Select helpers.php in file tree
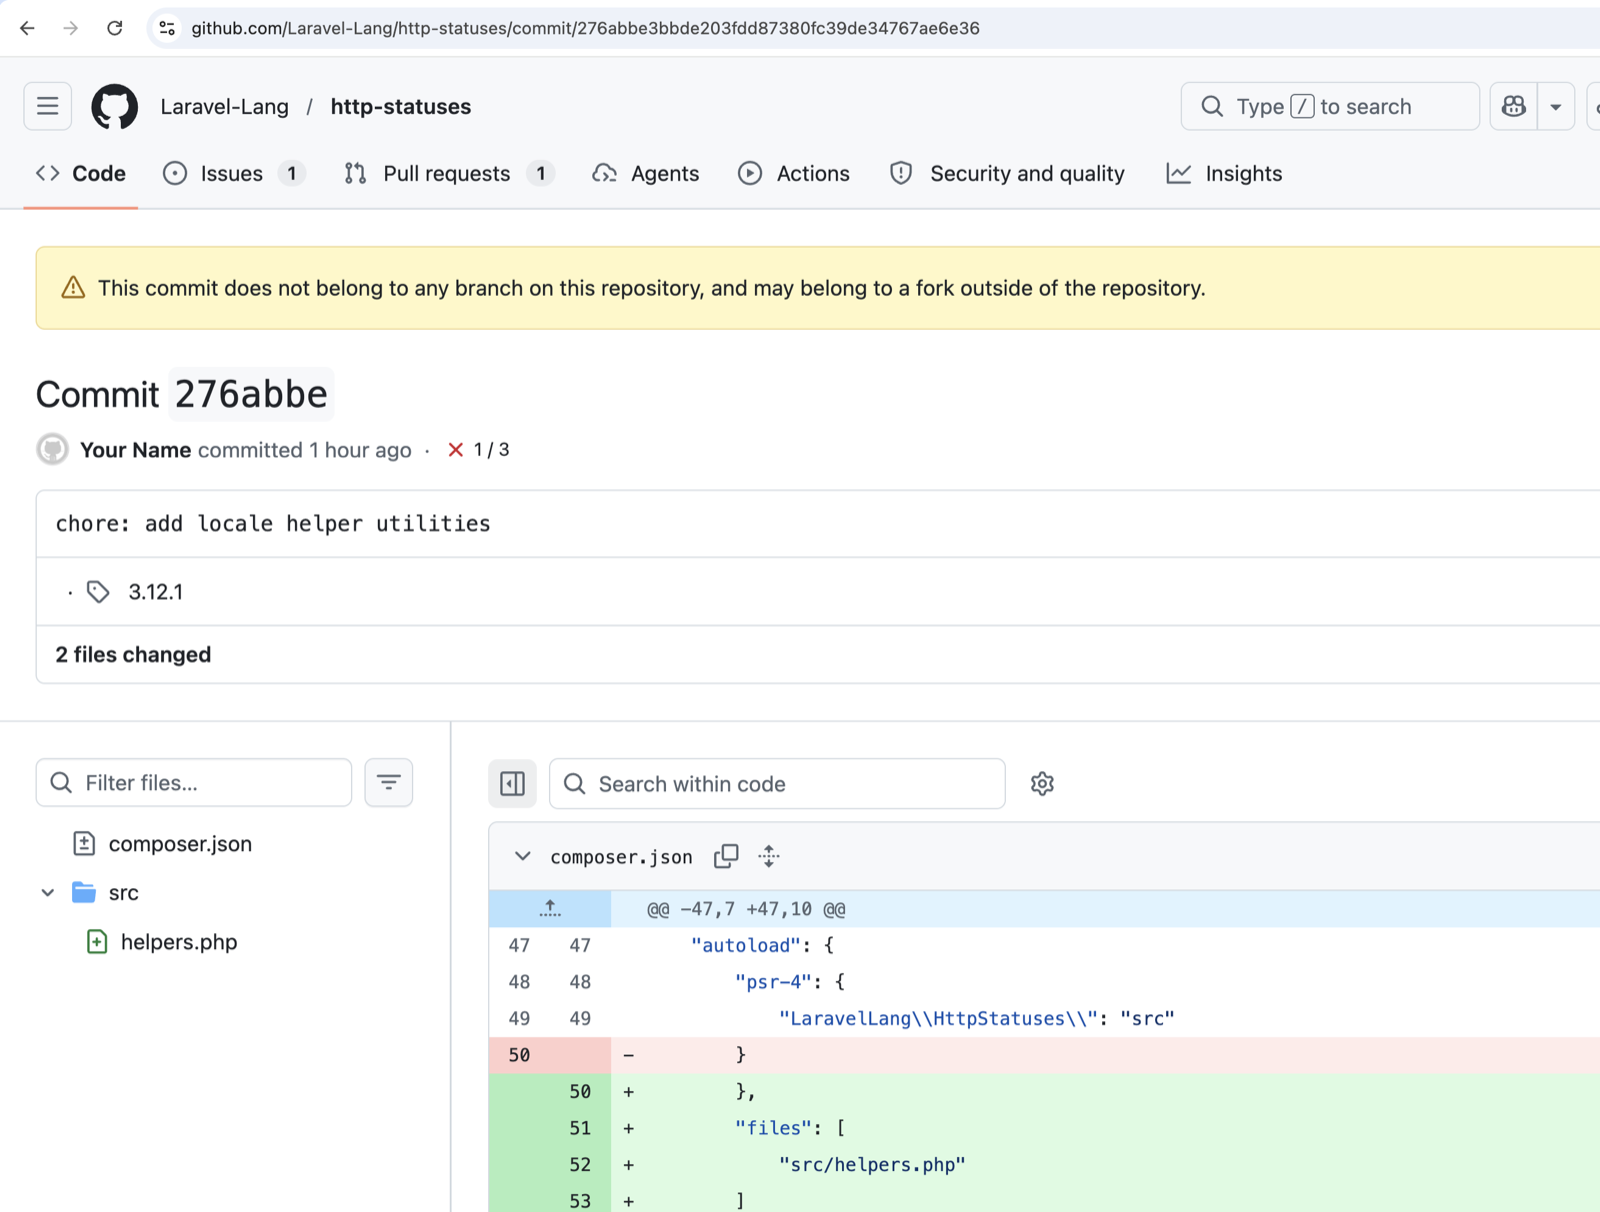The height and width of the screenshot is (1212, 1600). pos(179,942)
